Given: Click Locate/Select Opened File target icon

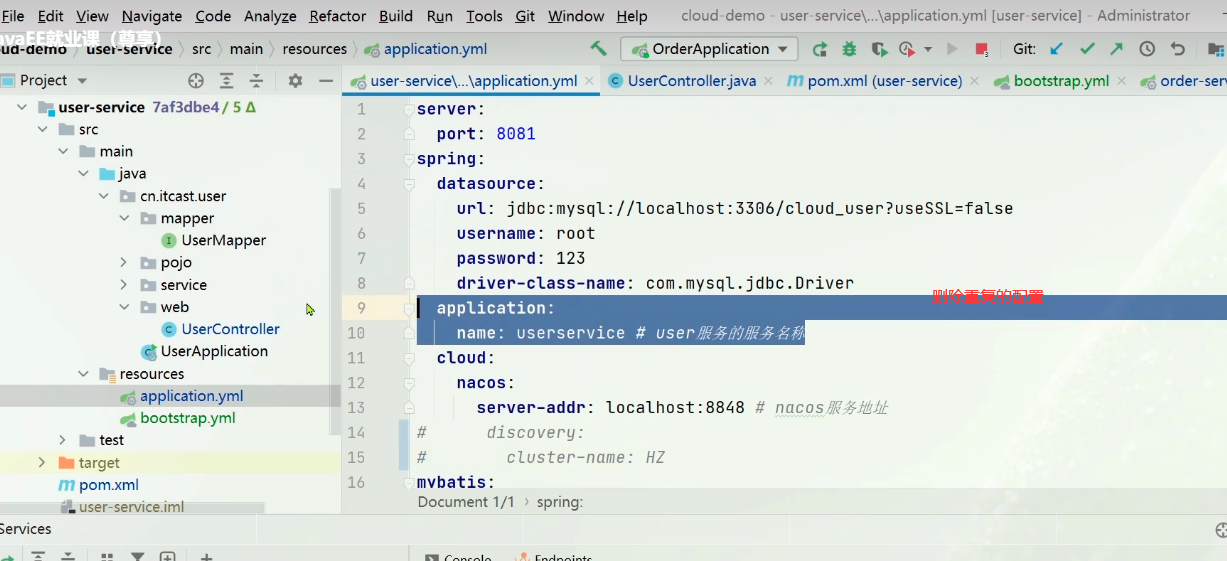Looking at the screenshot, I should click(x=196, y=81).
